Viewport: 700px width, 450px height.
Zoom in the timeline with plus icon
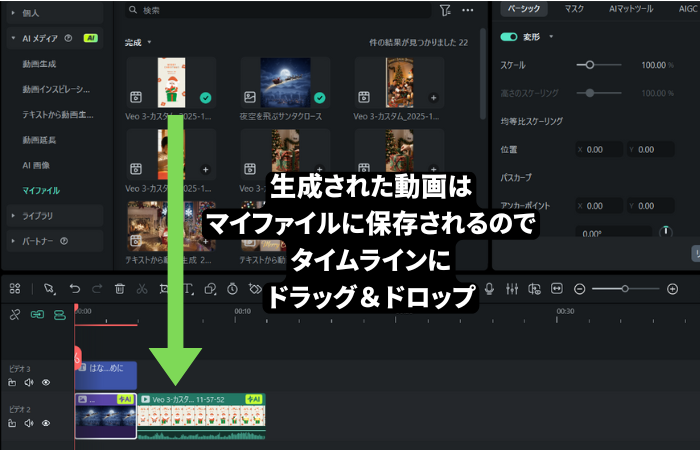click(672, 289)
